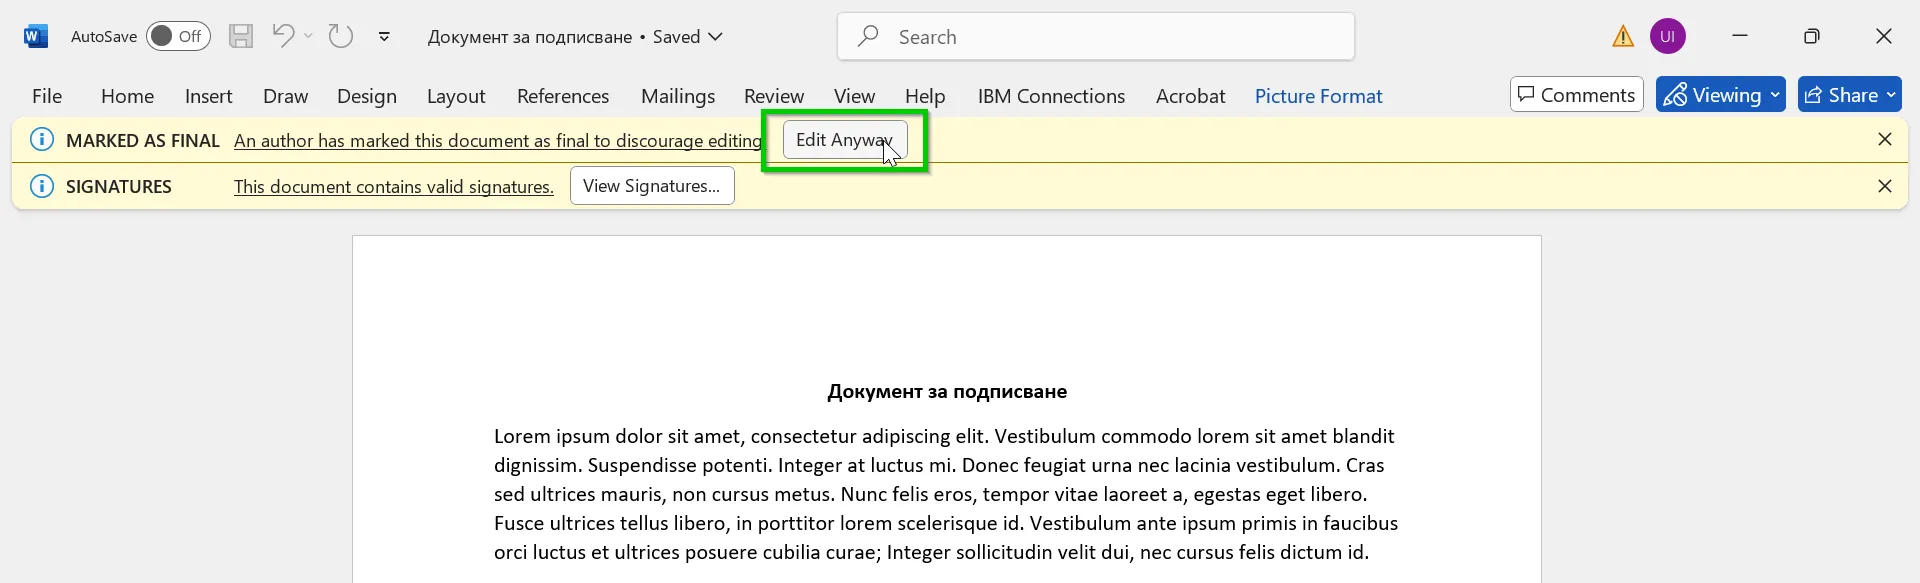Open the UI user account avatar

tap(1668, 36)
